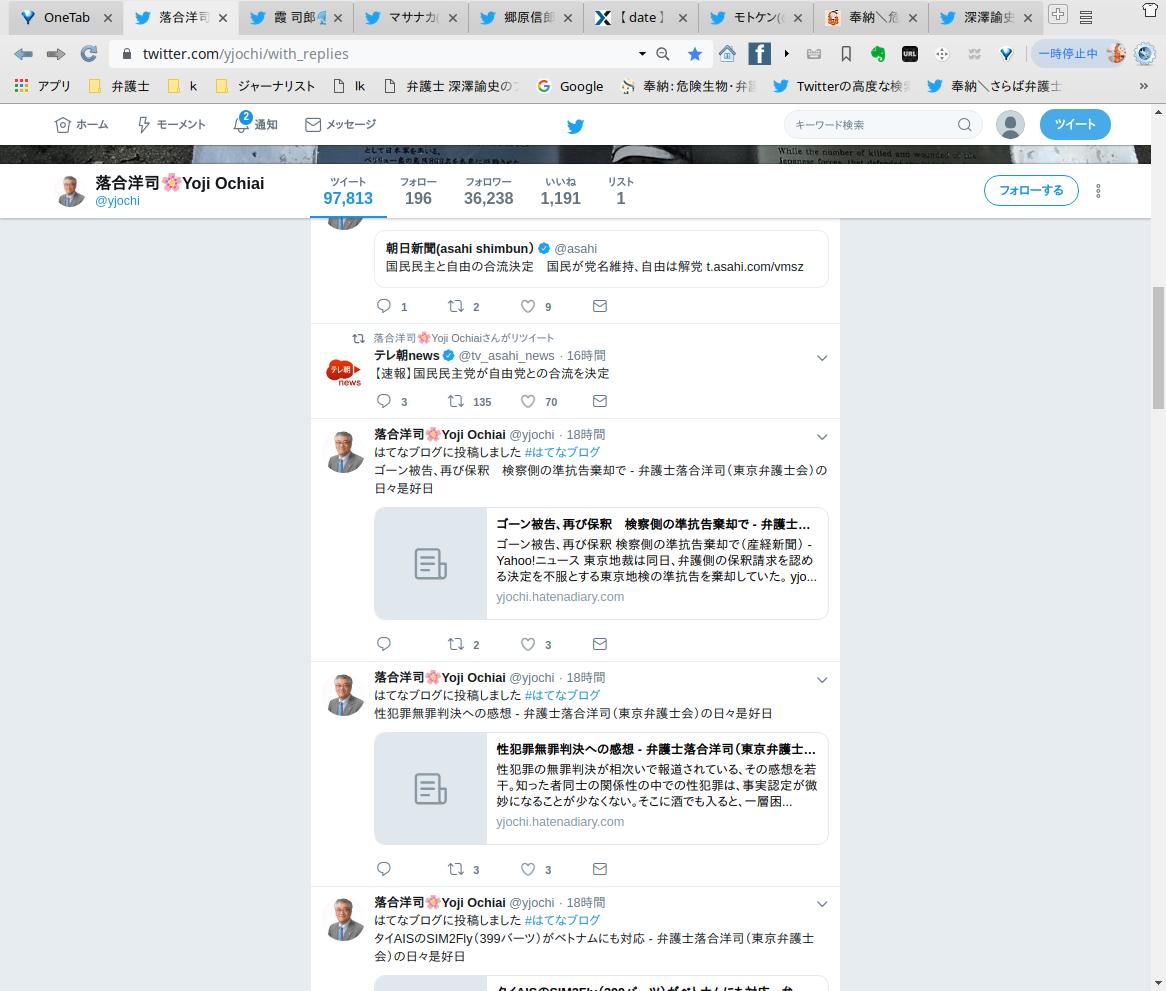This screenshot has height=991, width=1166.
Task: Open the テレ朝news avatar
Action: (344, 370)
